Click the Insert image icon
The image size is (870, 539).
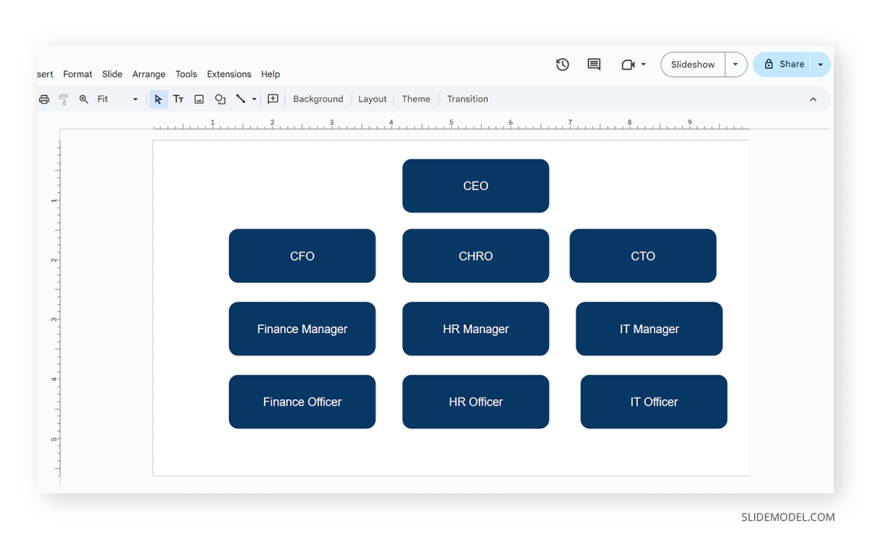tap(199, 99)
